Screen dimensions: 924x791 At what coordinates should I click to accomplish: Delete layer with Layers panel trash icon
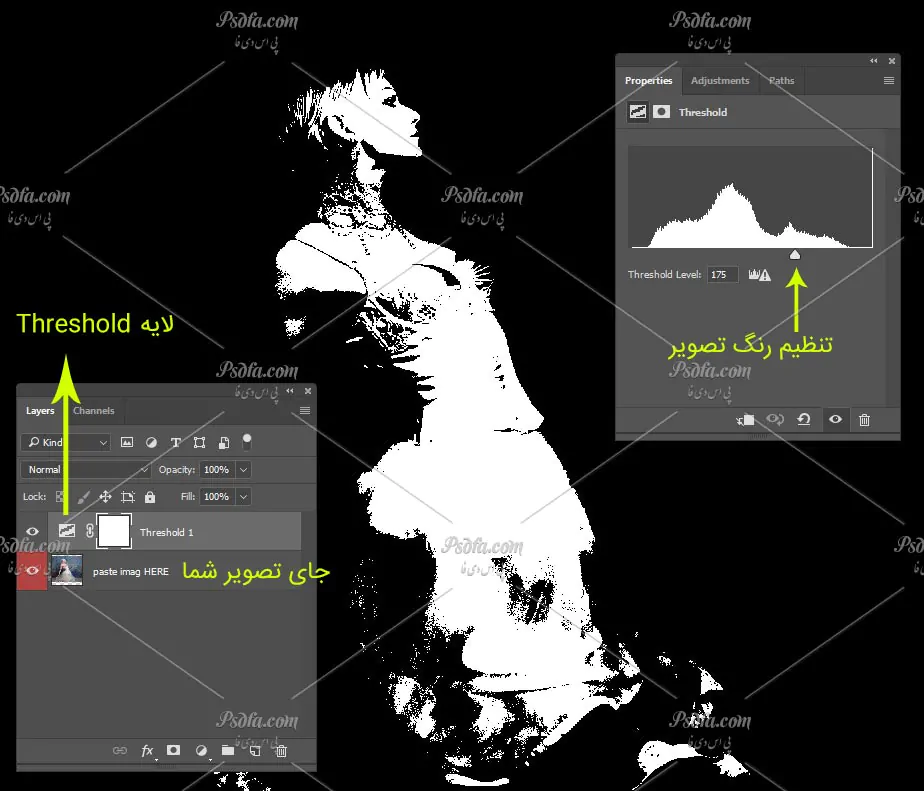(x=281, y=750)
